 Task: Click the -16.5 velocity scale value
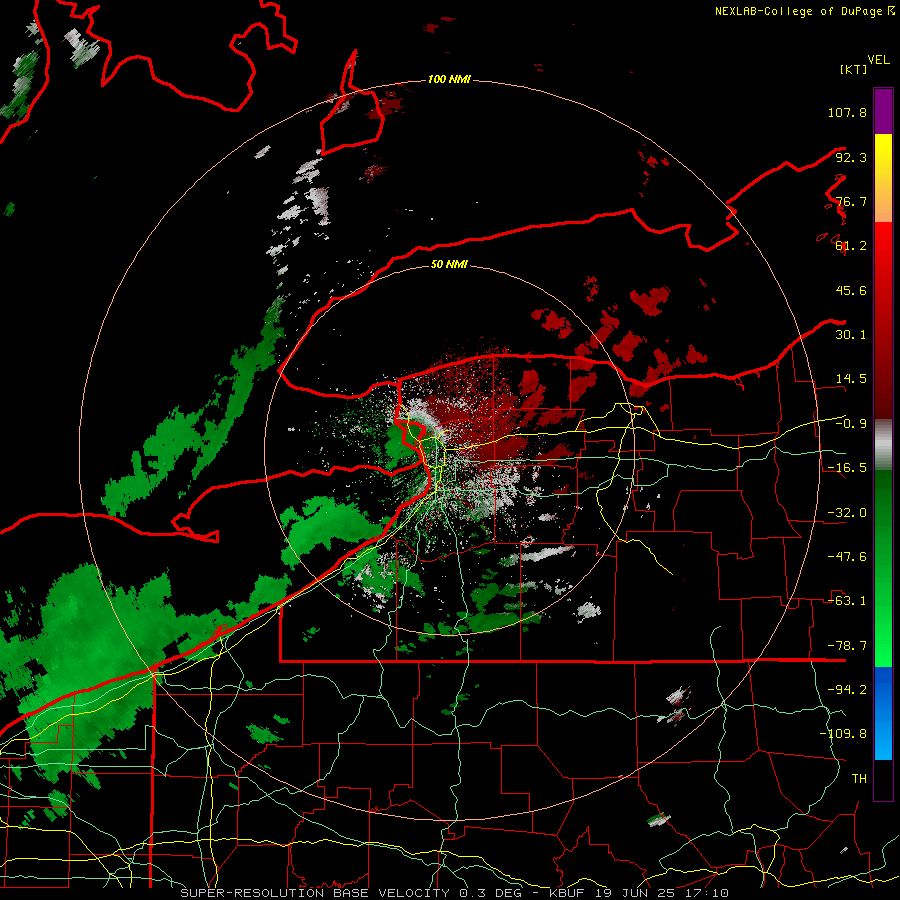[x=847, y=468]
